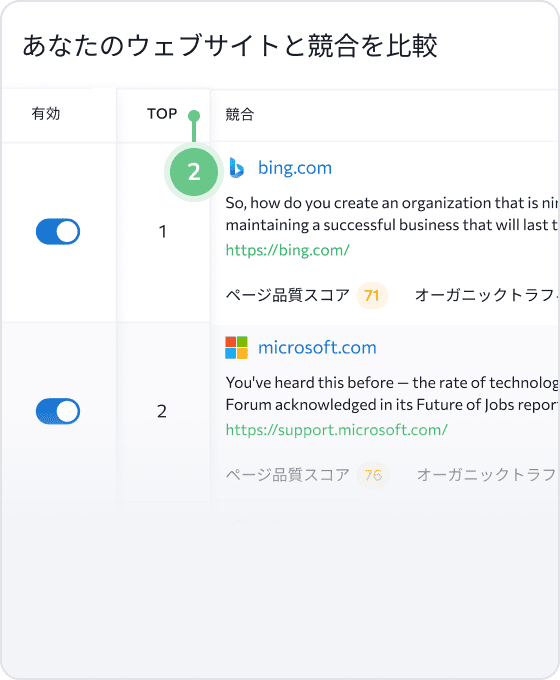The image size is (560, 680).
Task: Click the Bing logo icon
Action: tap(236, 168)
